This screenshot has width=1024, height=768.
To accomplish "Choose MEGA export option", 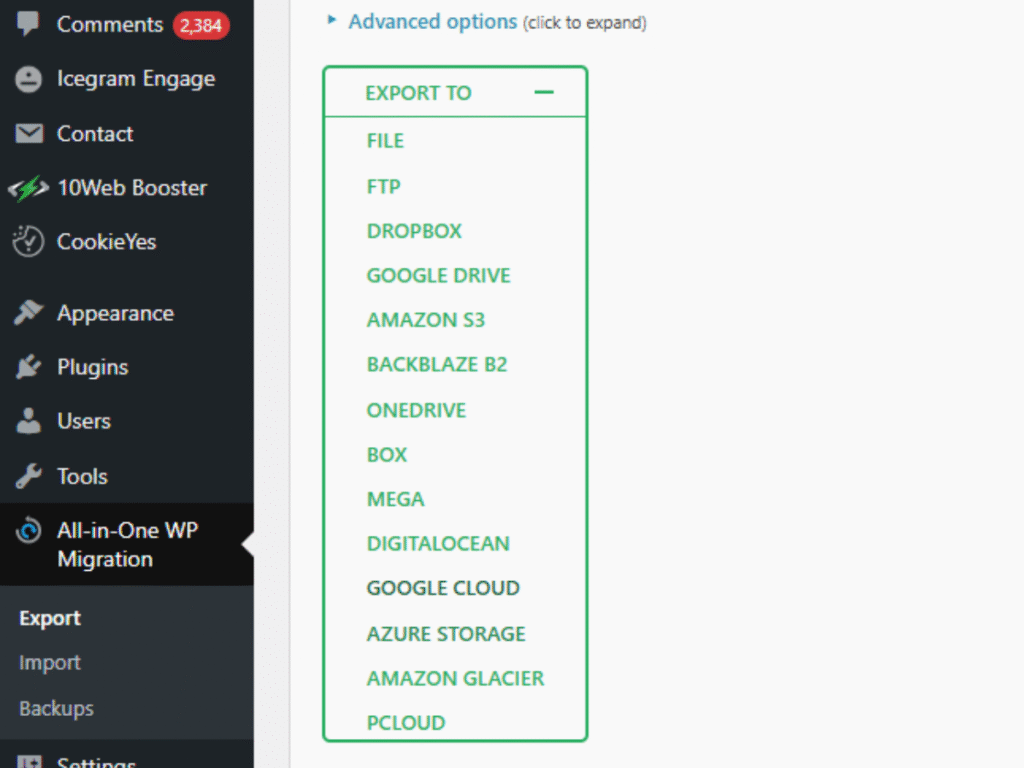I will coord(395,500).
